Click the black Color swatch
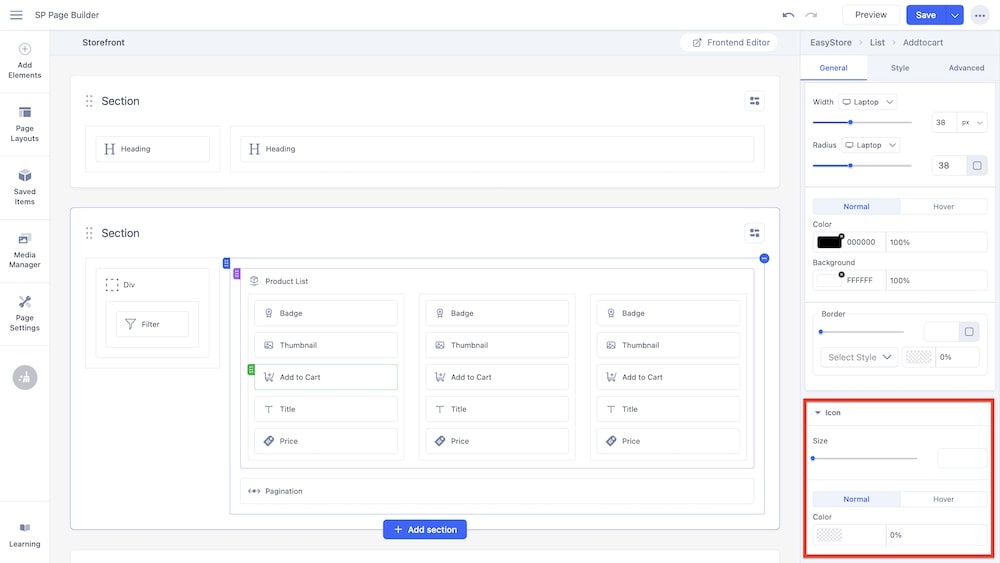 (x=829, y=242)
